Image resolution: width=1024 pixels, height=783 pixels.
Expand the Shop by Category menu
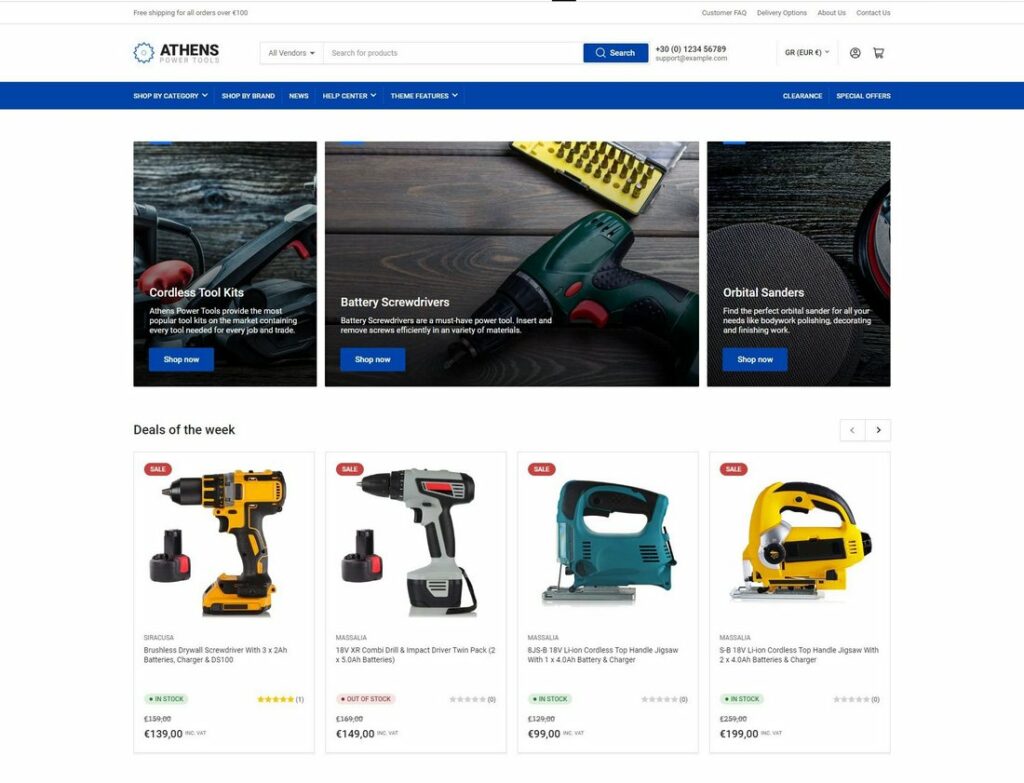(x=170, y=96)
